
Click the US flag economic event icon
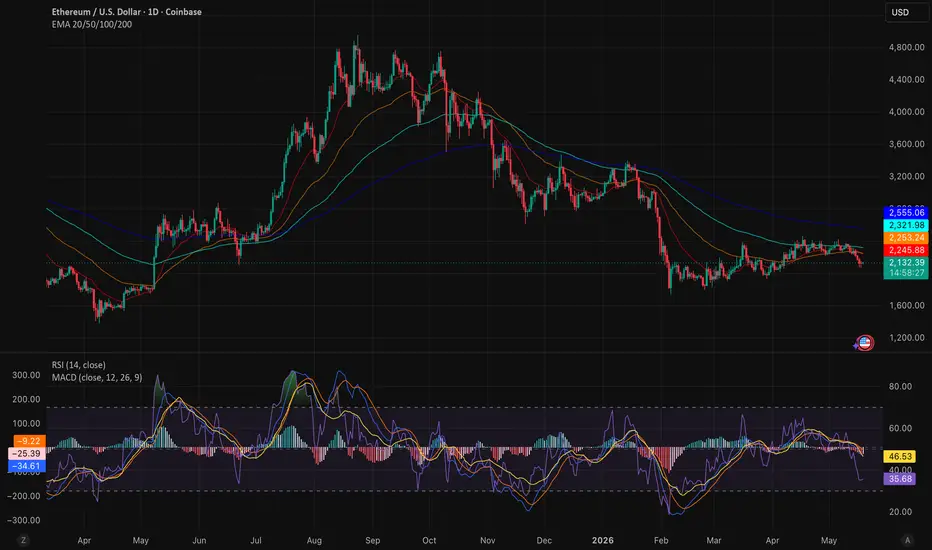pos(865,342)
